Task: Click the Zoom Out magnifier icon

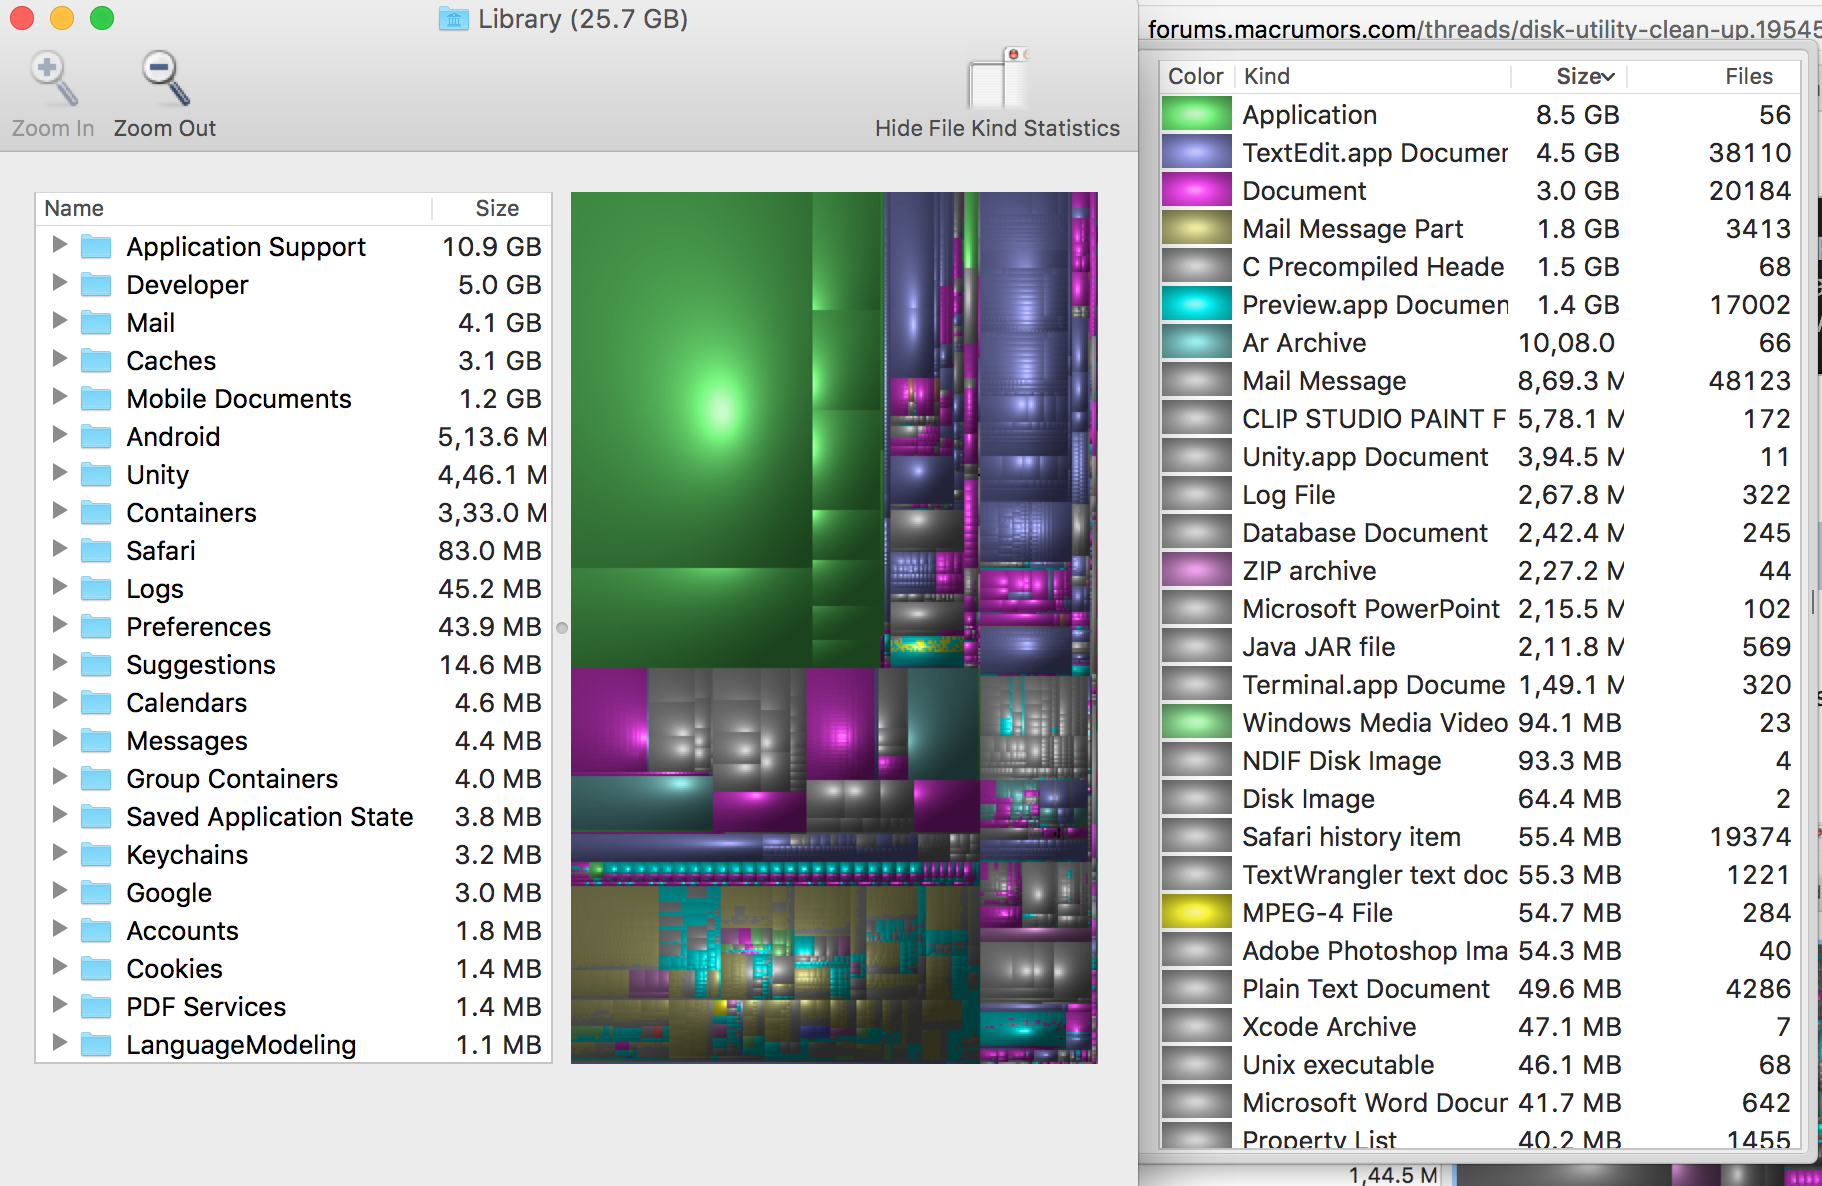Action: coord(165,78)
